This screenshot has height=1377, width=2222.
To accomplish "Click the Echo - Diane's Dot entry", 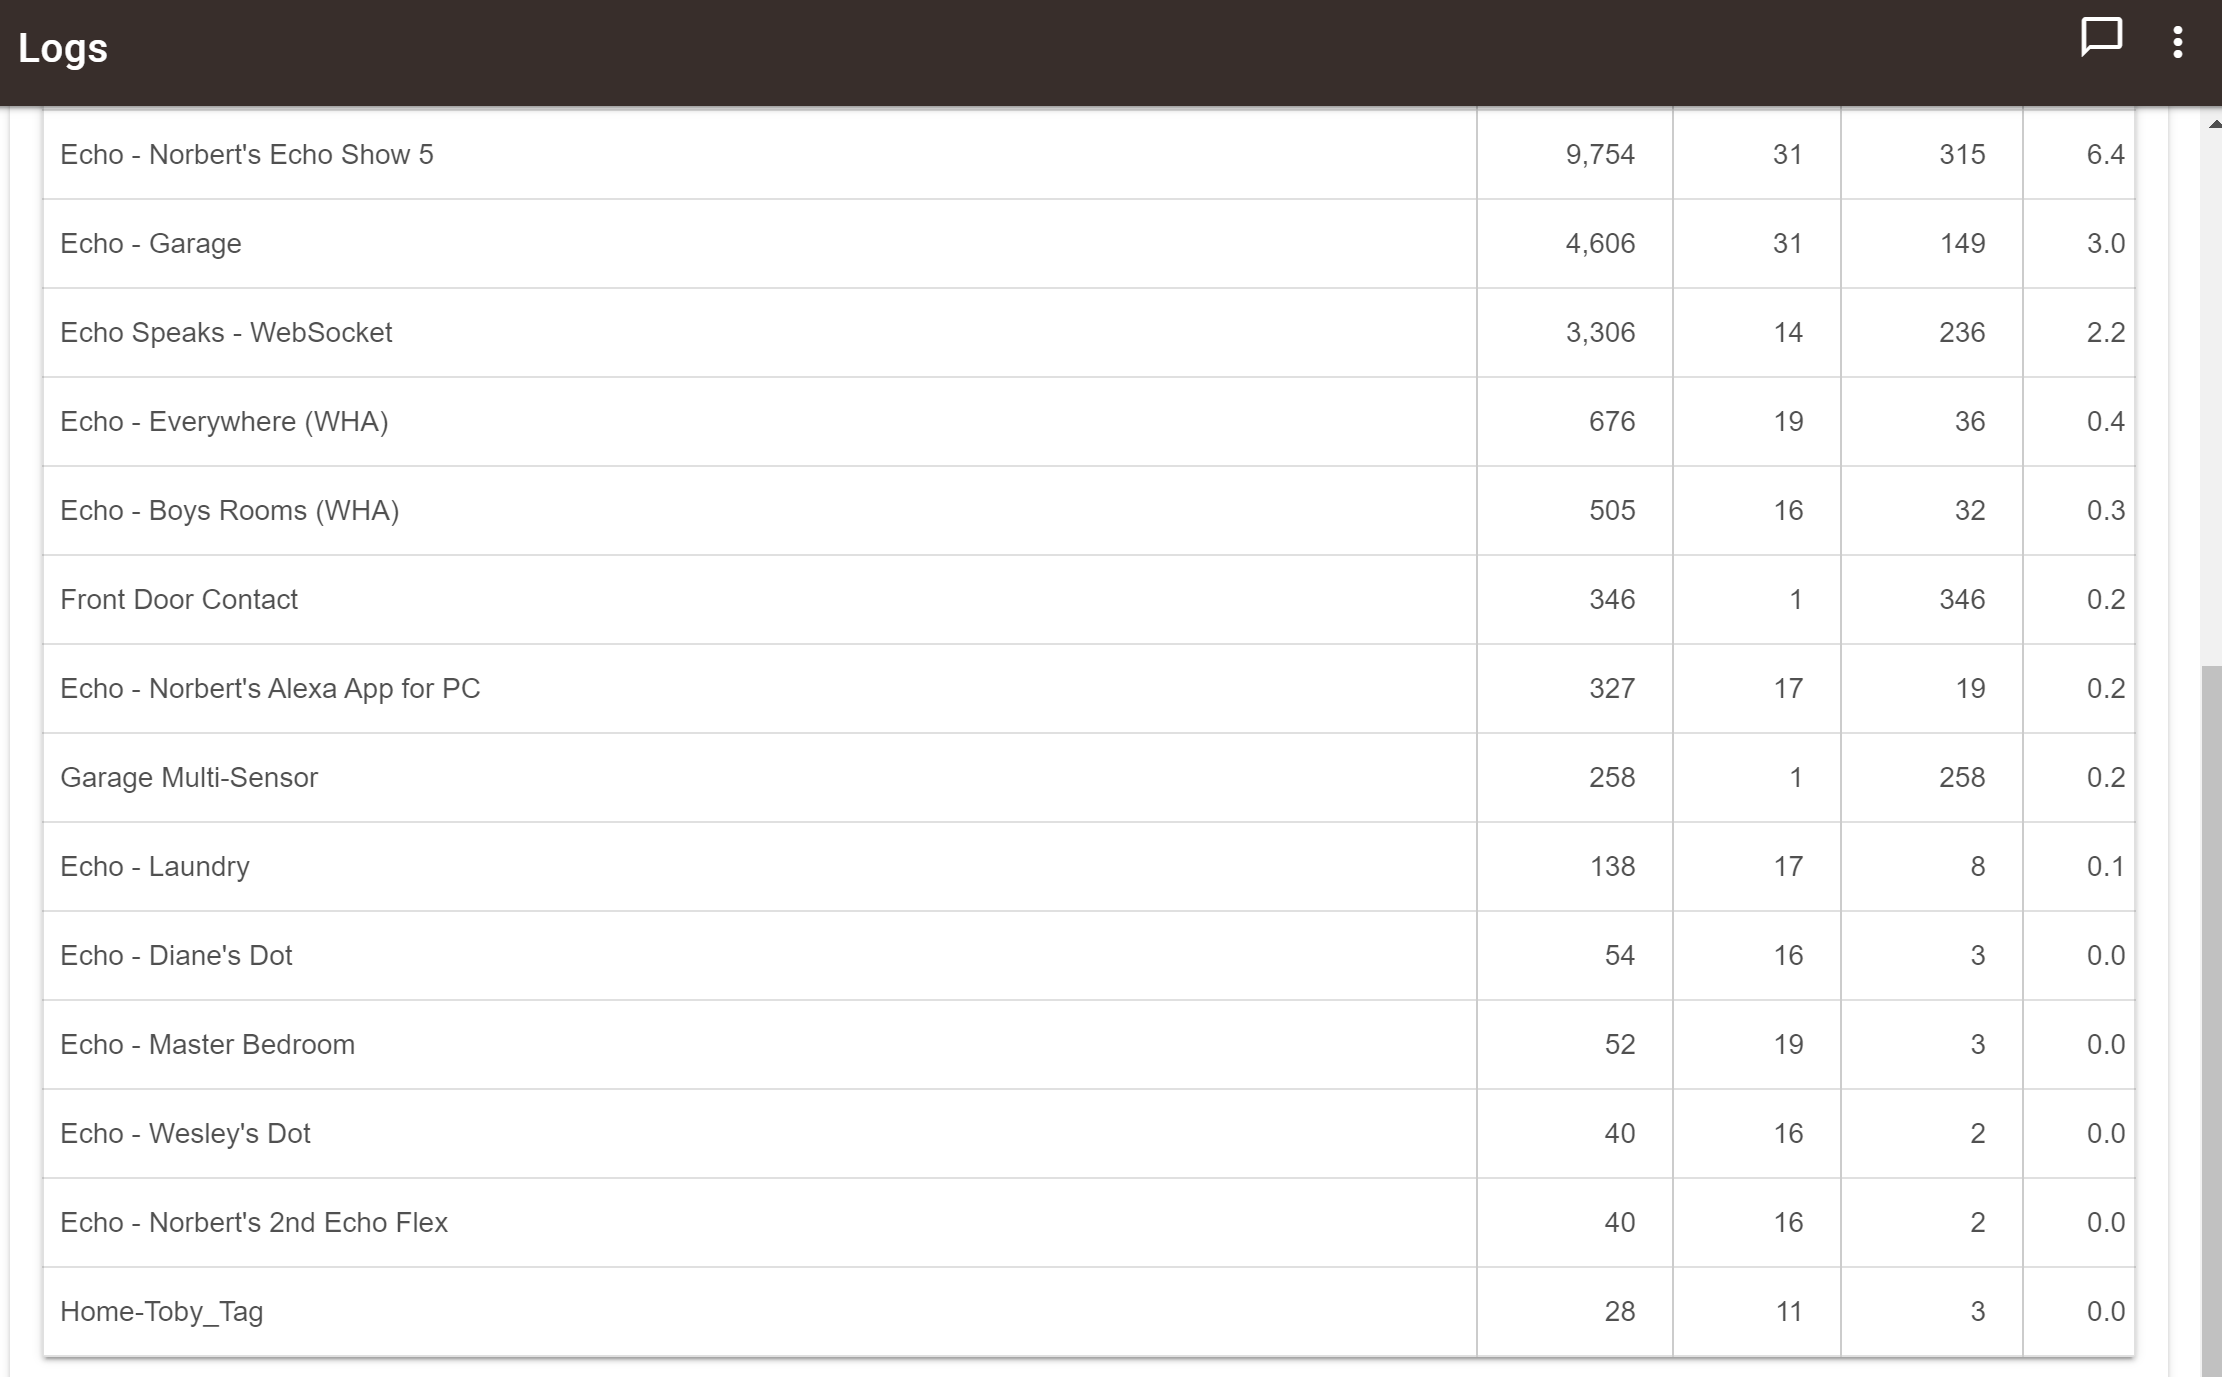I will (x=176, y=956).
